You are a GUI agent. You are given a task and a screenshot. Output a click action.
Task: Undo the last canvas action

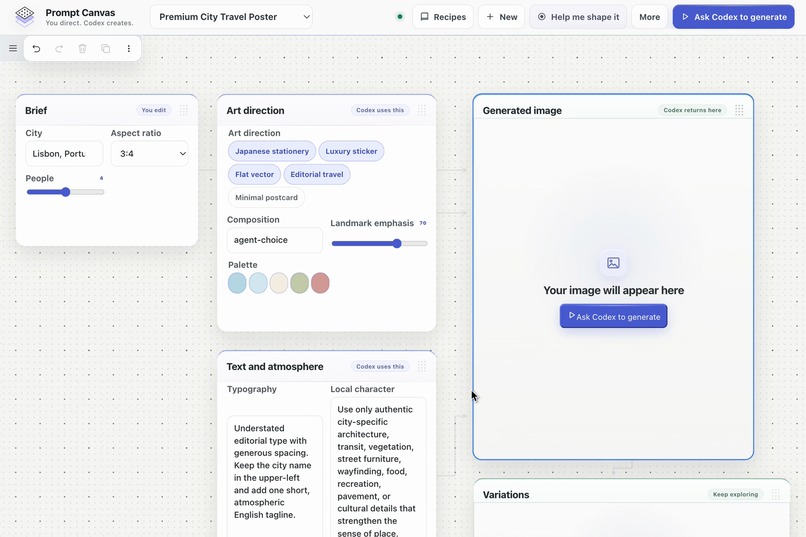(x=36, y=48)
